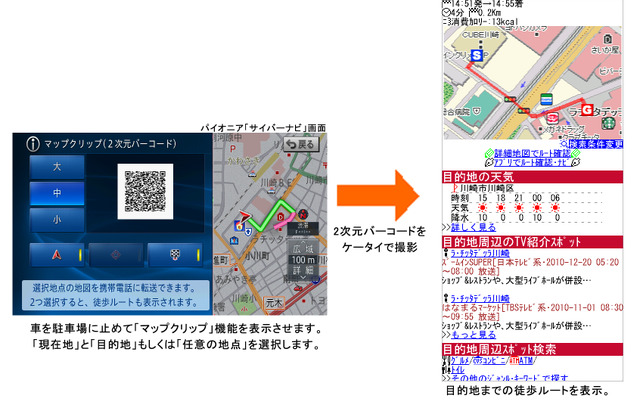Tap the fork-knife icon beside グルメ
The height and width of the screenshot is (400, 640).
(447, 361)
